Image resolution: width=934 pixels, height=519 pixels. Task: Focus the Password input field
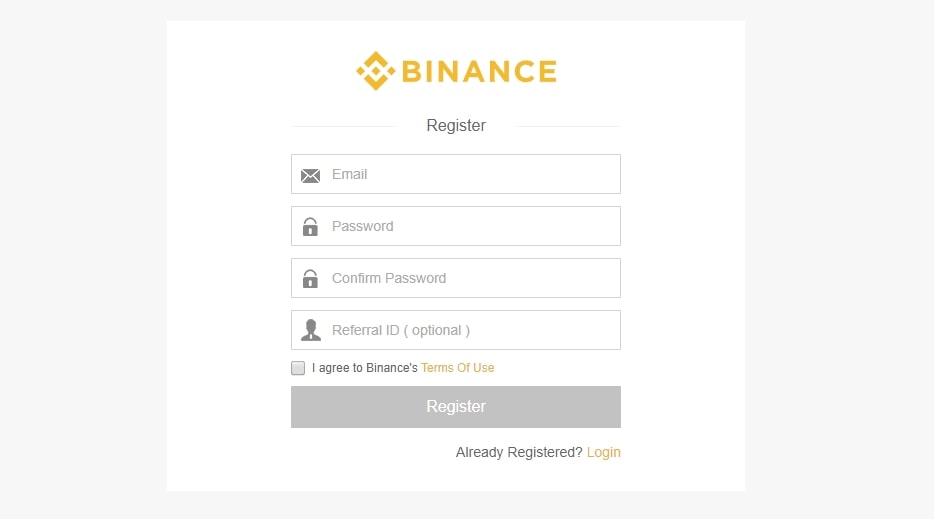pyautogui.click(x=456, y=226)
